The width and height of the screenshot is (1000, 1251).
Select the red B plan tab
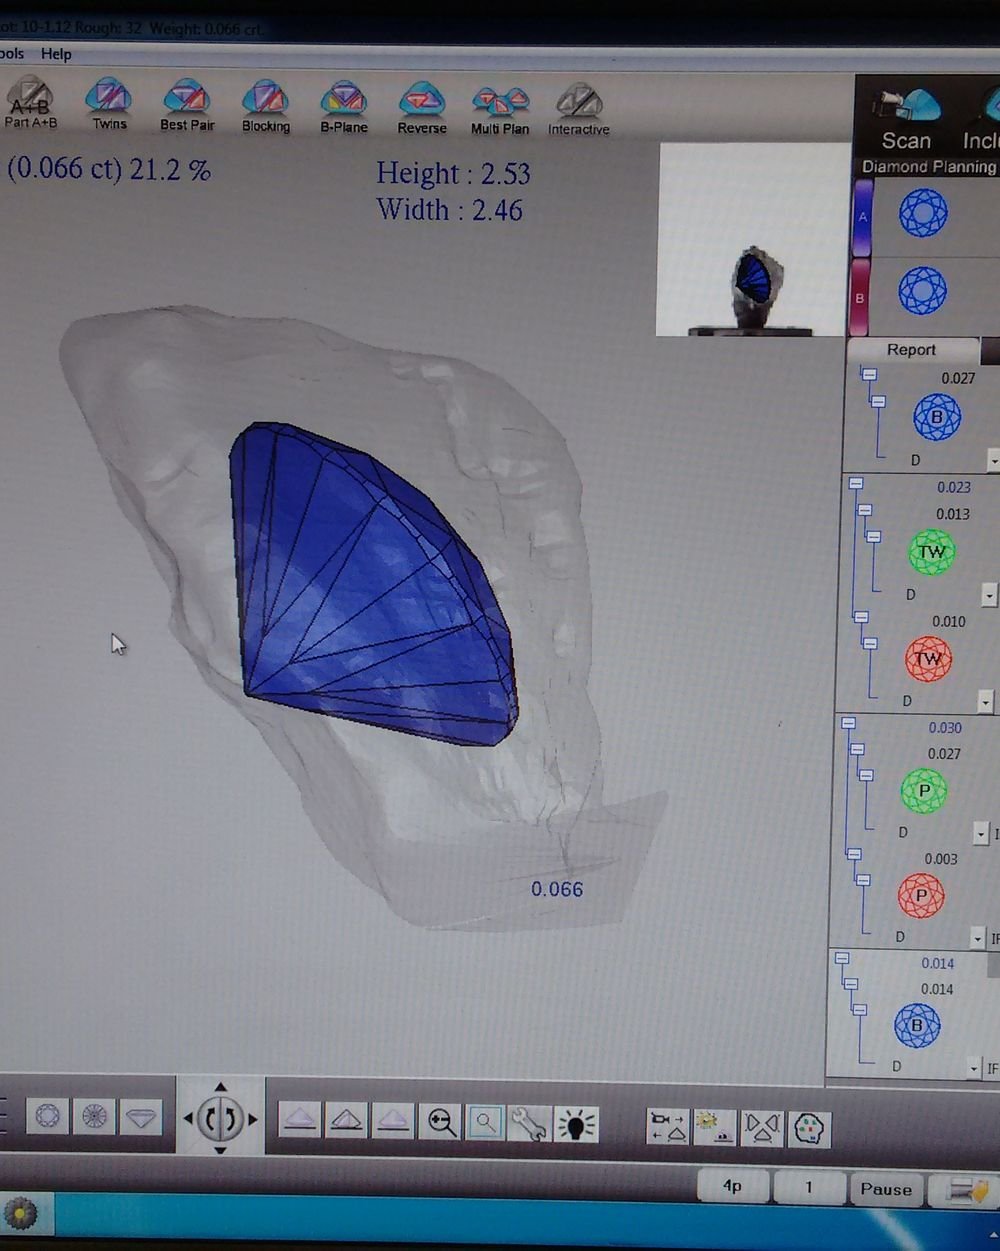[859, 297]
